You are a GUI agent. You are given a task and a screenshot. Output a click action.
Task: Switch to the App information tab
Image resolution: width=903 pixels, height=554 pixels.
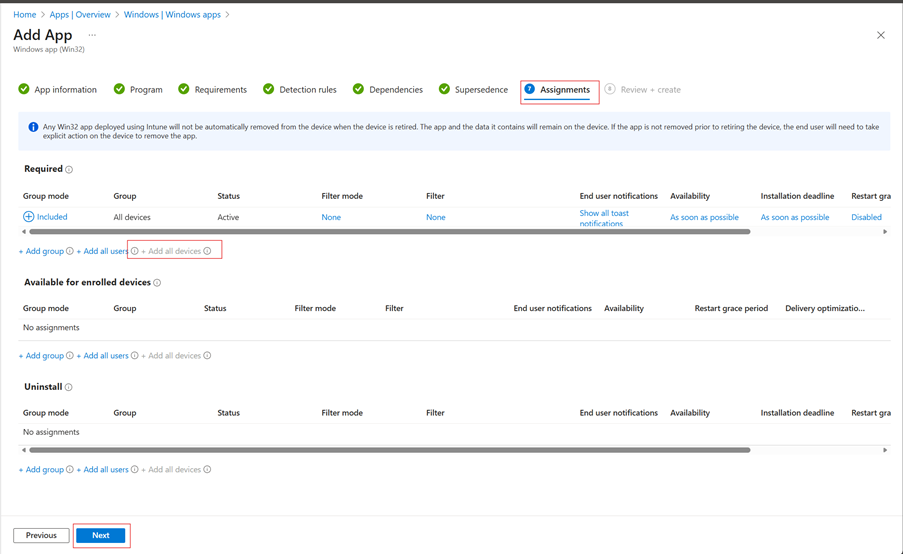[66, 90]
